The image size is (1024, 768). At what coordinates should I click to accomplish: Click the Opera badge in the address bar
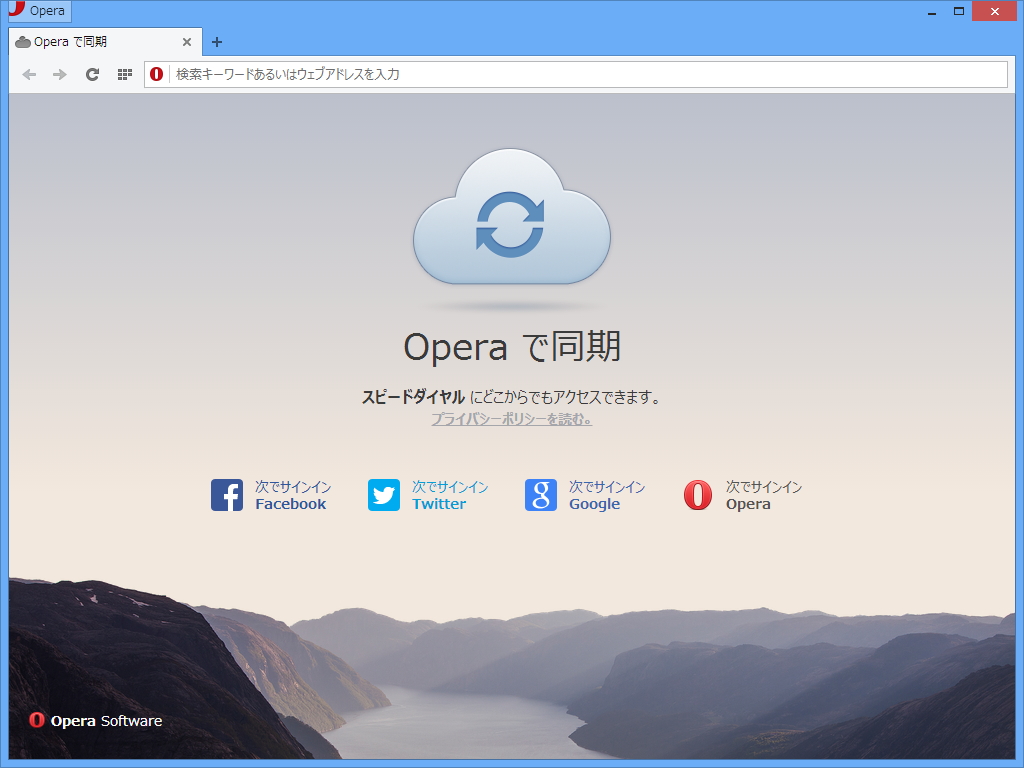point(155,74)
